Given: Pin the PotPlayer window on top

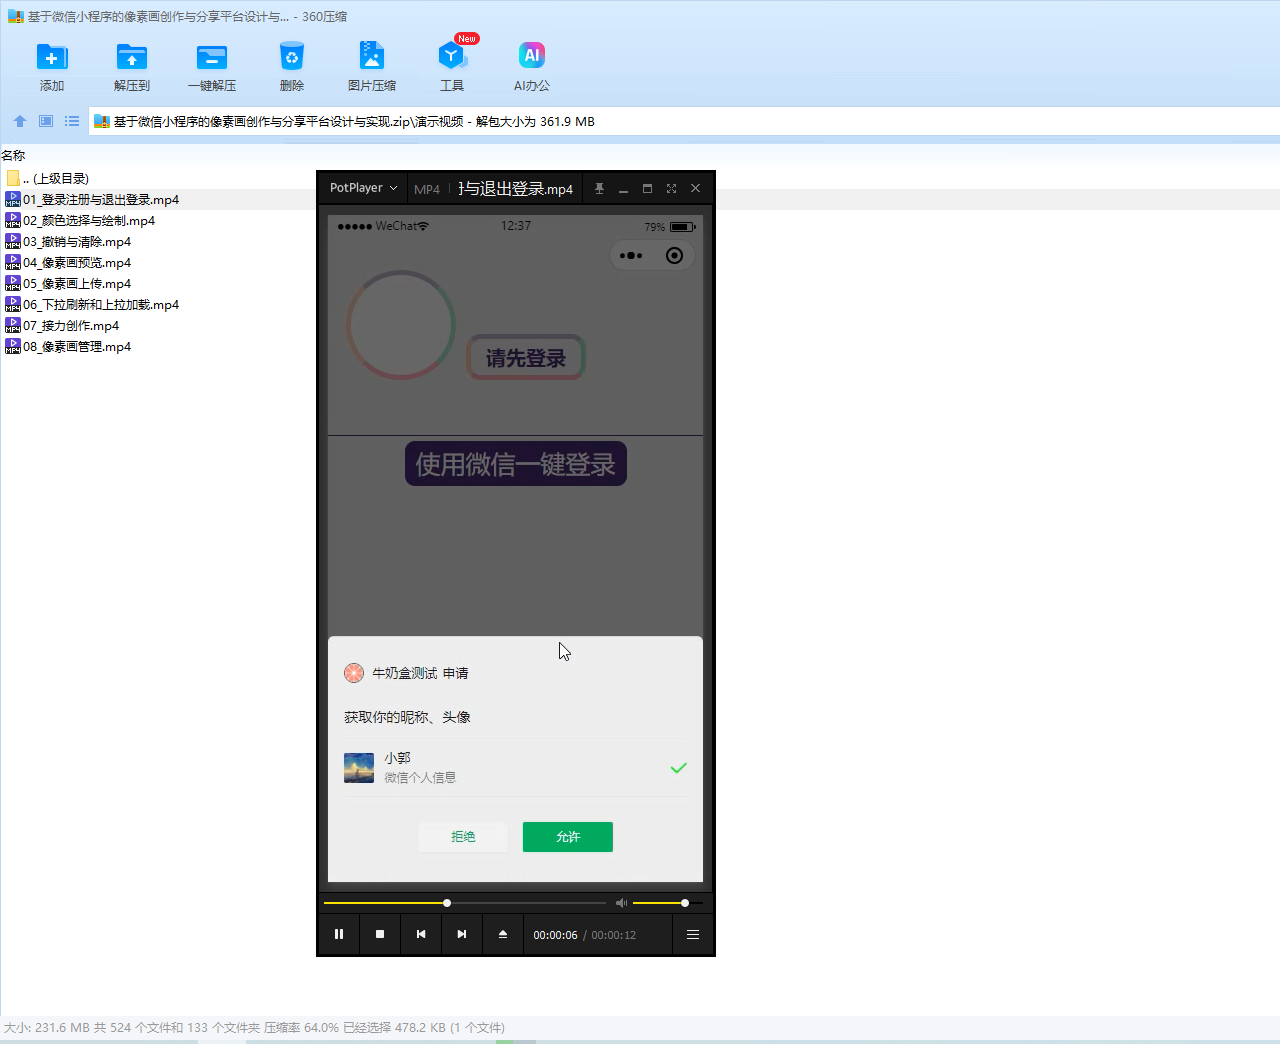Looking at the screenshot, I should click(599, 188).
